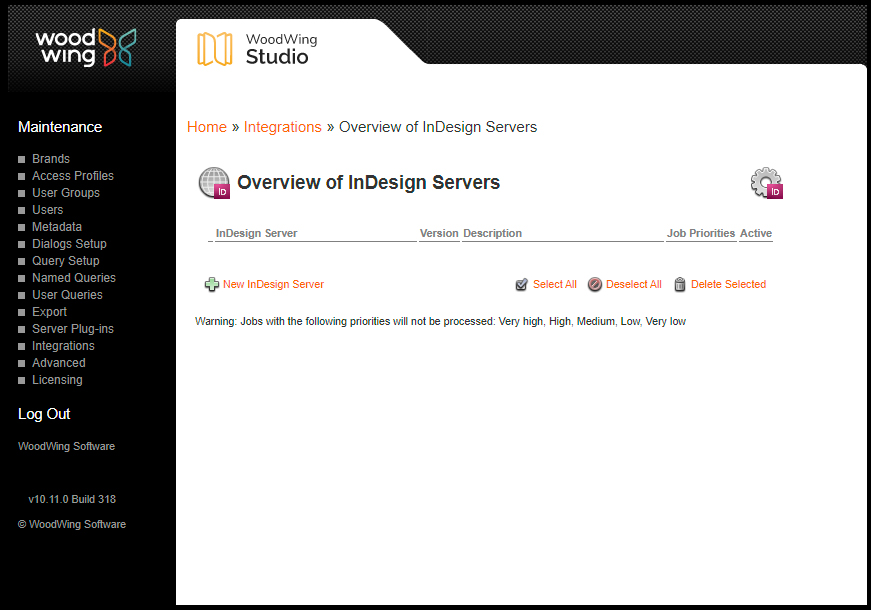Viewport: 871px width, 610px height.
Task: Click Overview of InDesign Servers in the breadcrumb
Action: [x=438, y=127]
